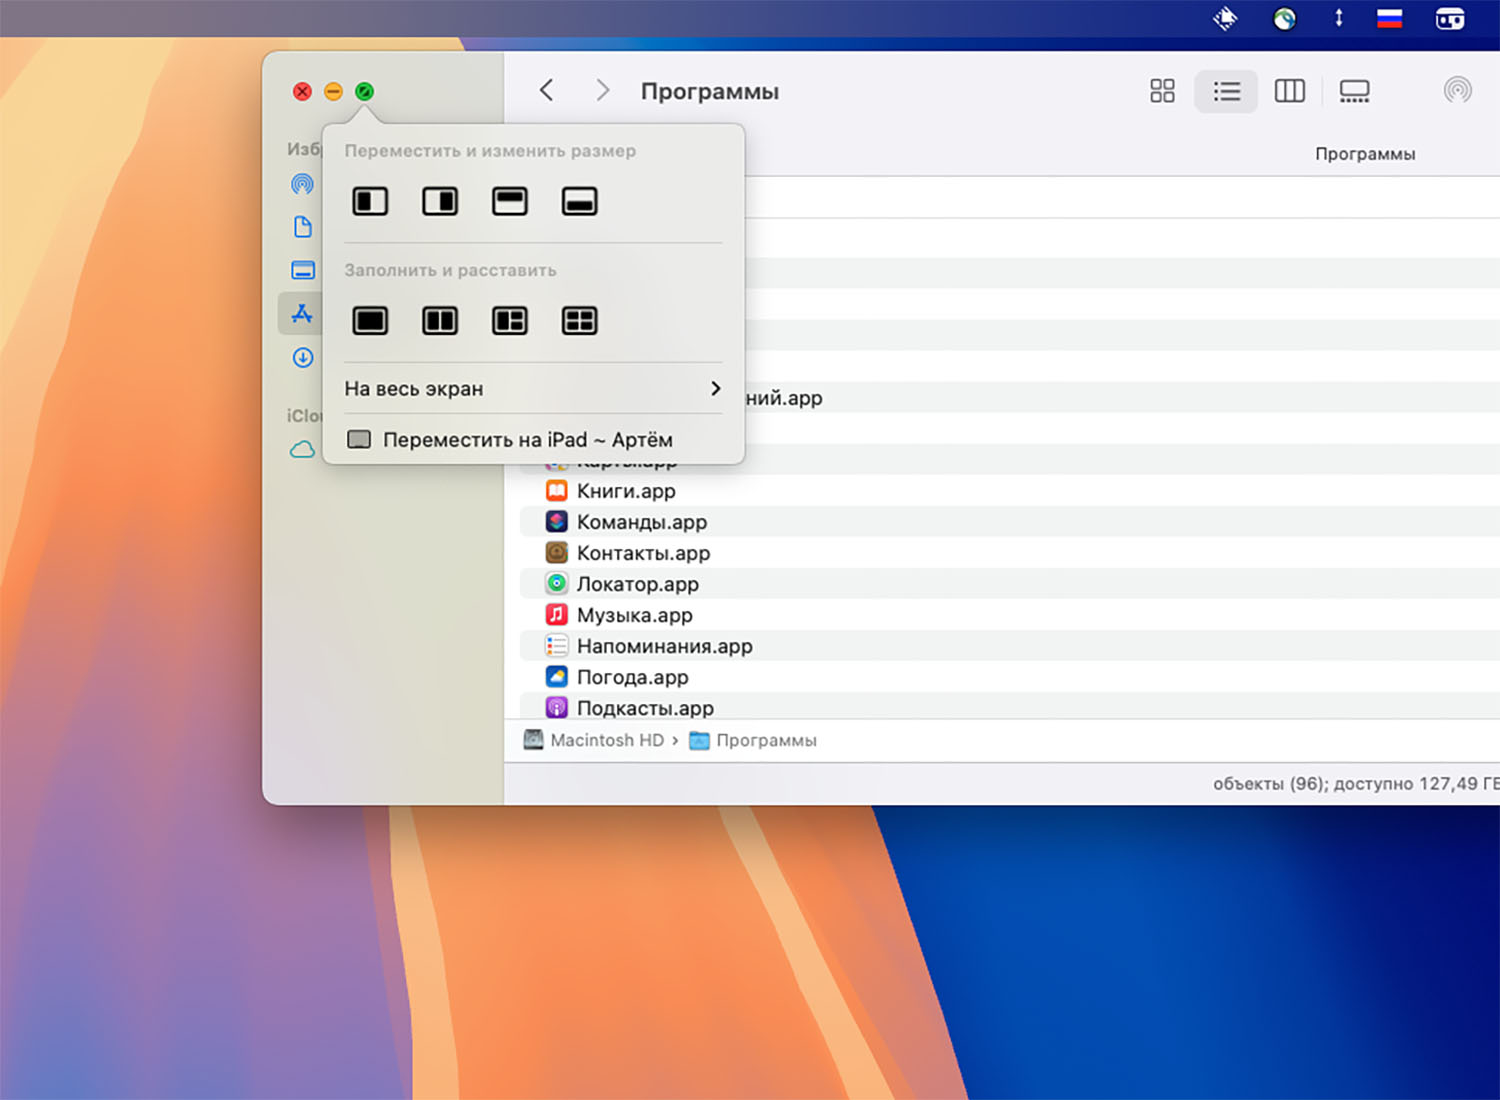
Task: Open Downloads in the Finder sidebar
Action: tap(303, 358)
